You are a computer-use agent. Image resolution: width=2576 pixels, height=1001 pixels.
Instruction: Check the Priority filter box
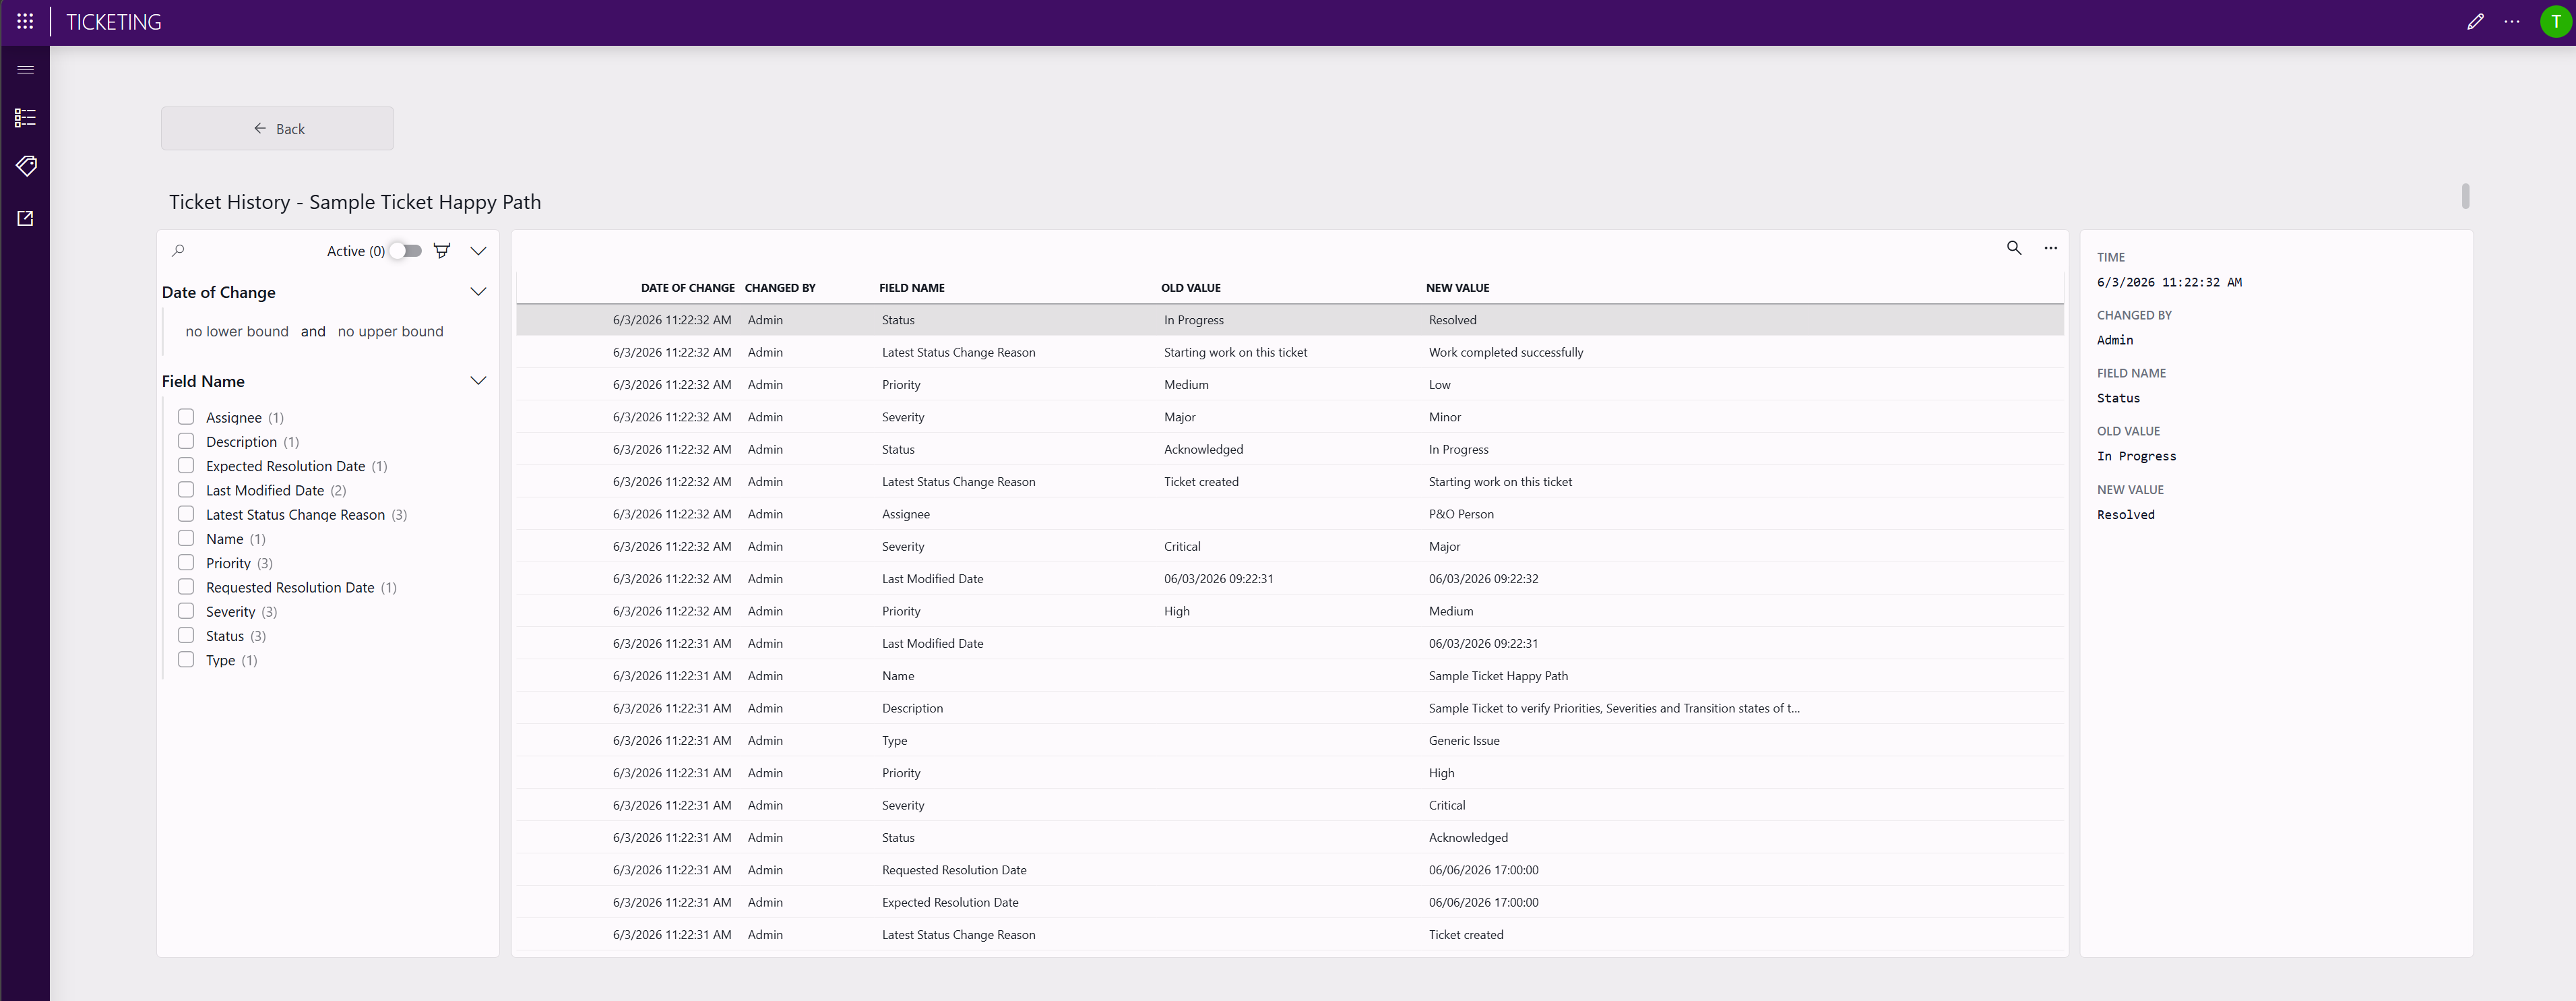coord(186,562)
